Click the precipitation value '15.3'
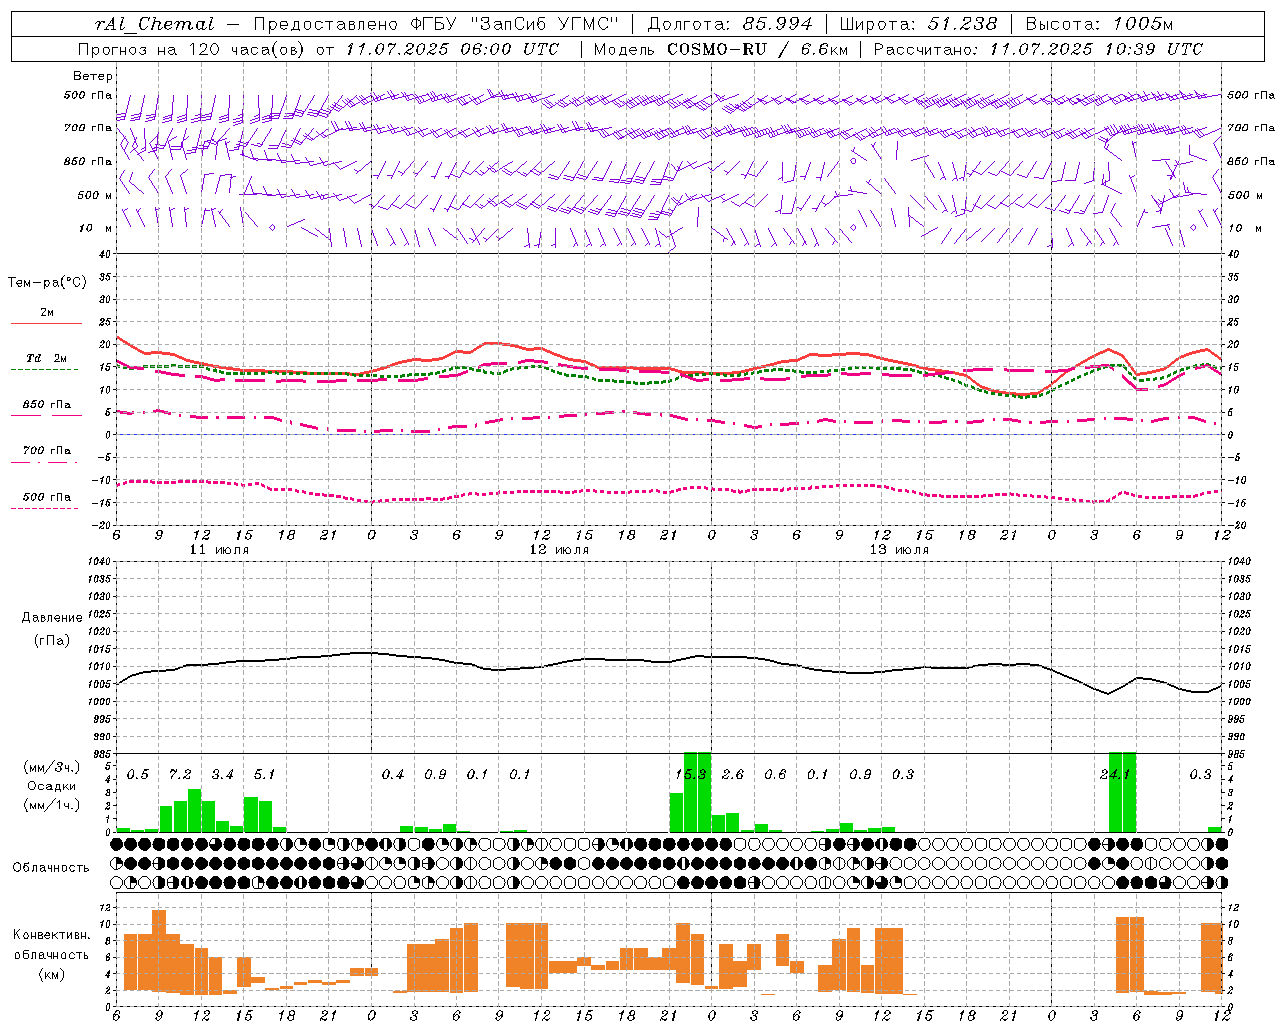 tap(691, 775)
